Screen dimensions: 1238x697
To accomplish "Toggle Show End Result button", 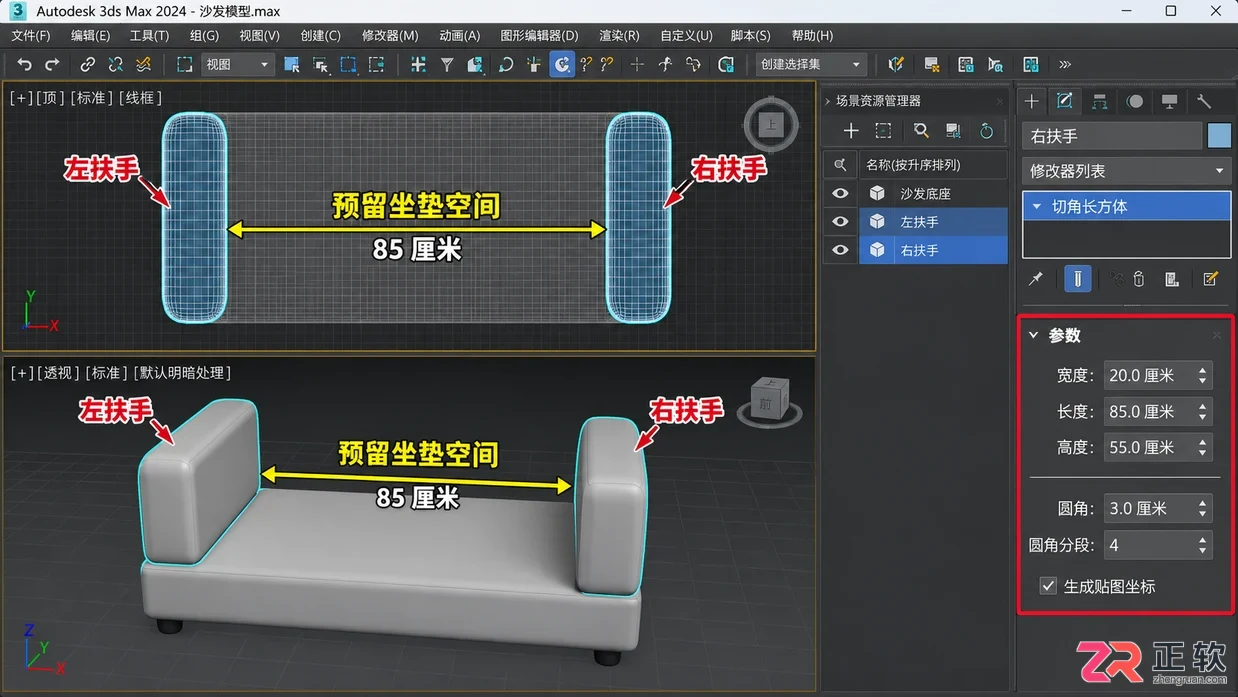I will (1077, 279).
